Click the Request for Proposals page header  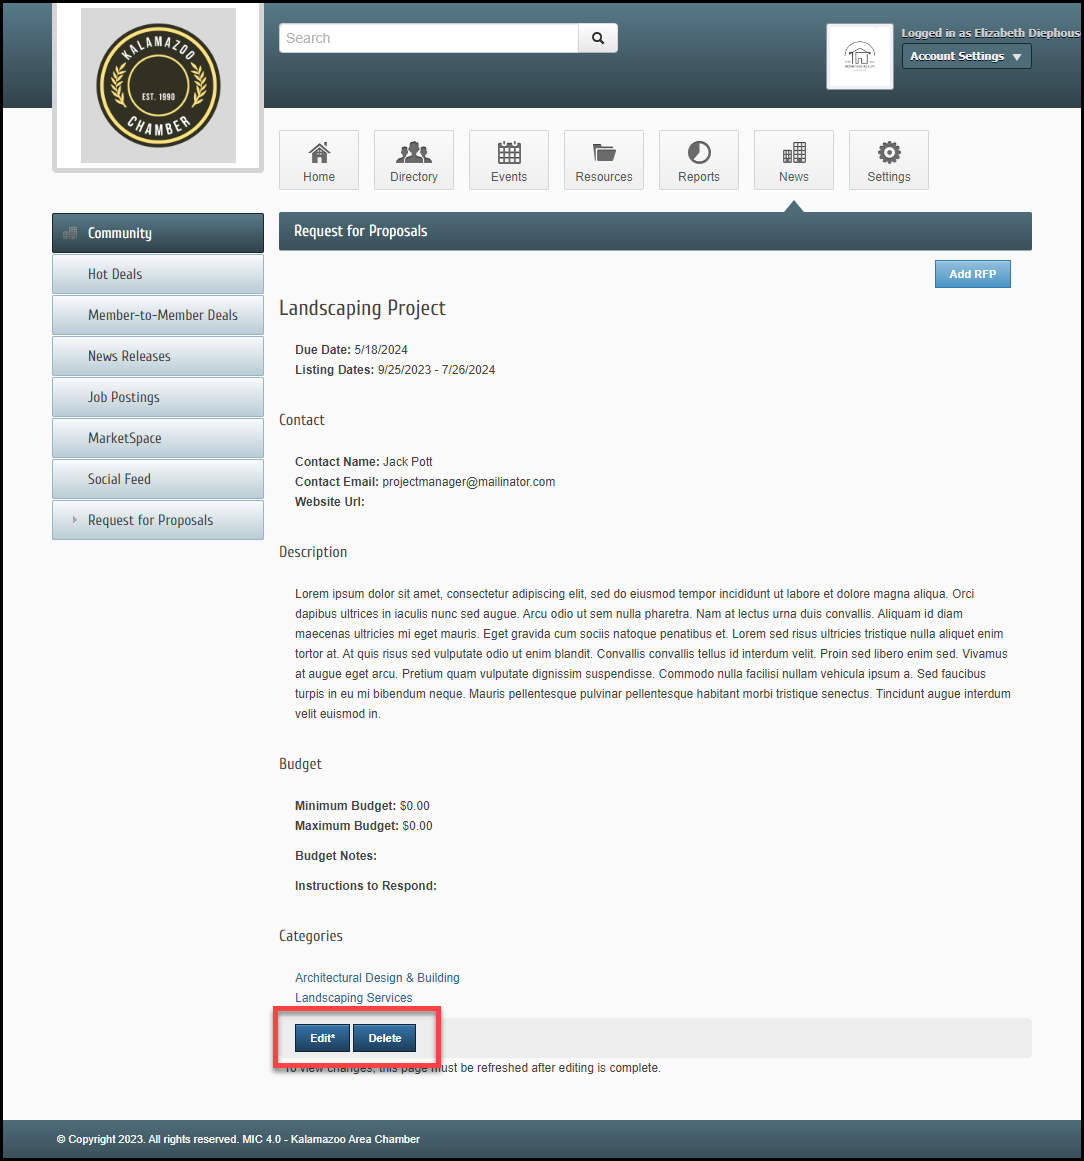pyautogui.click(x=655, y=231)
